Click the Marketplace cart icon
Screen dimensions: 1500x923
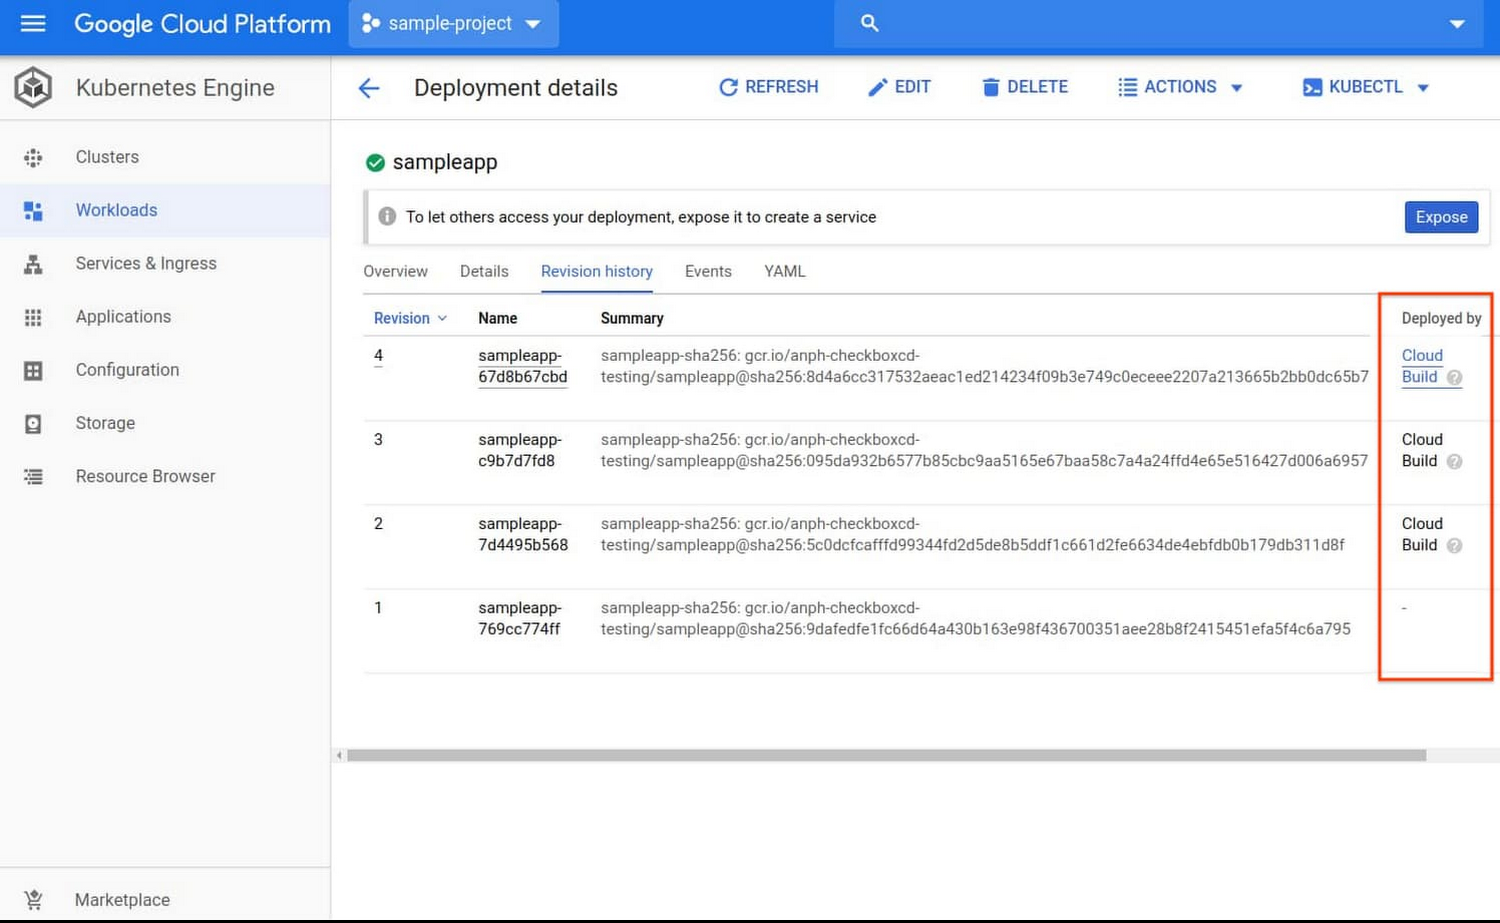pos(33,900)
